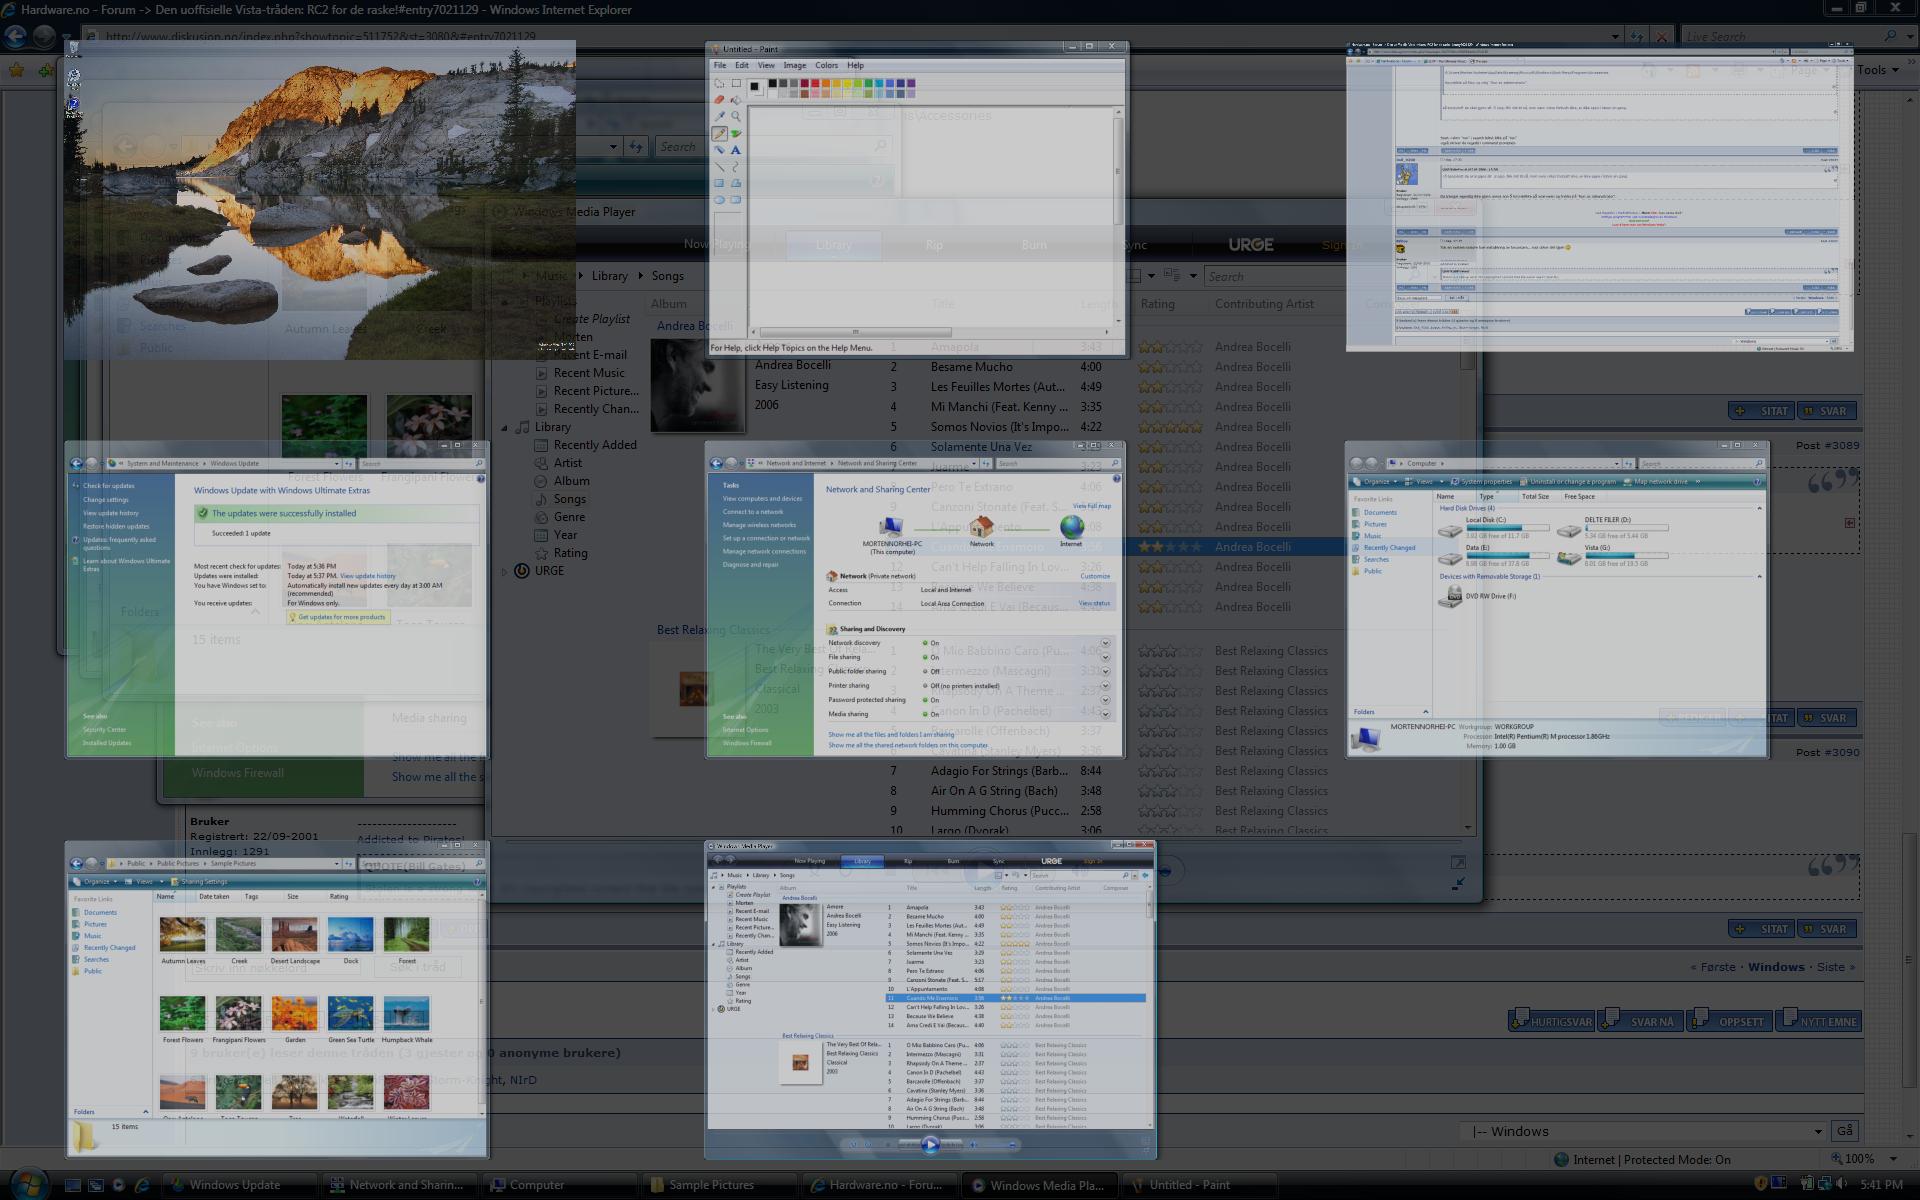Expand Public folder sharing chevron

pos(1105,671)
